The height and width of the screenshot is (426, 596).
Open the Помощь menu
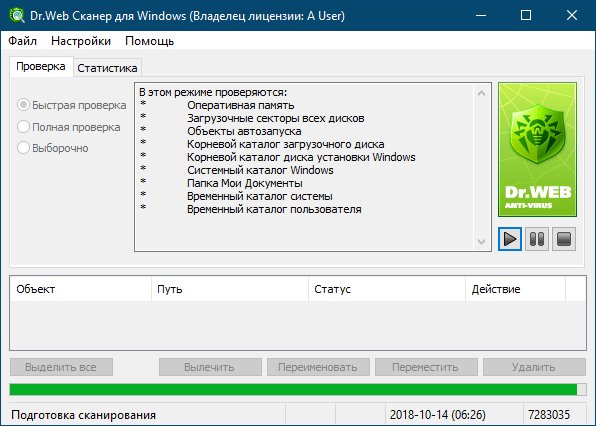point(149,41)
